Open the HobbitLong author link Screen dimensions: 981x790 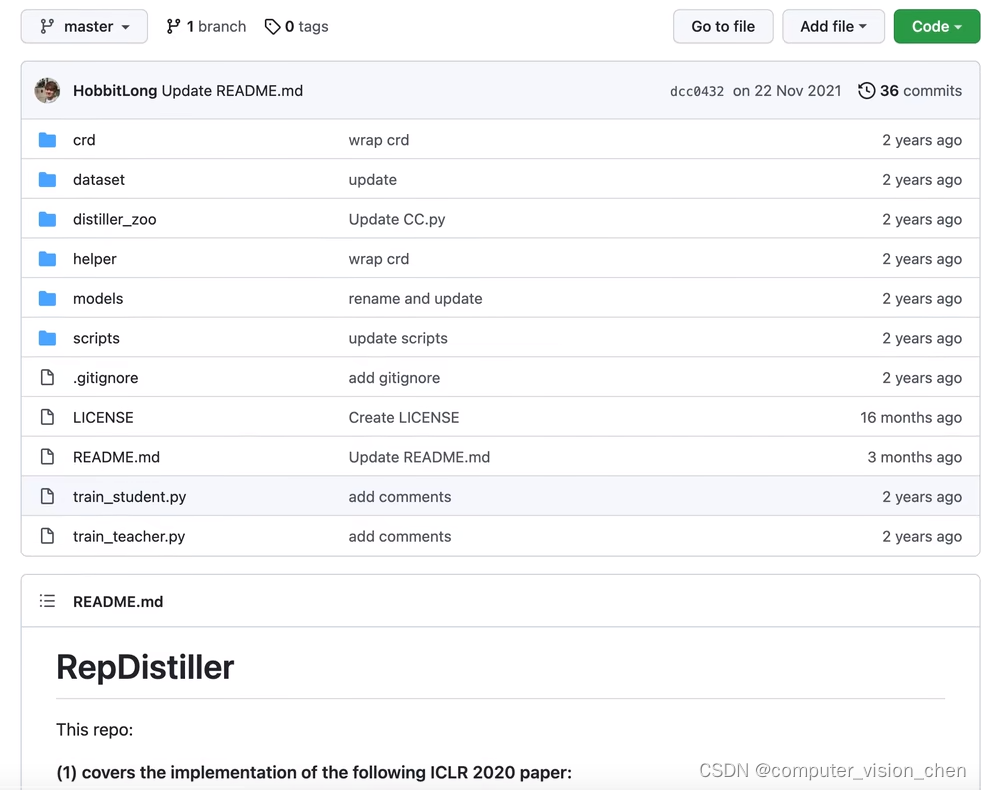pos(115,91)
